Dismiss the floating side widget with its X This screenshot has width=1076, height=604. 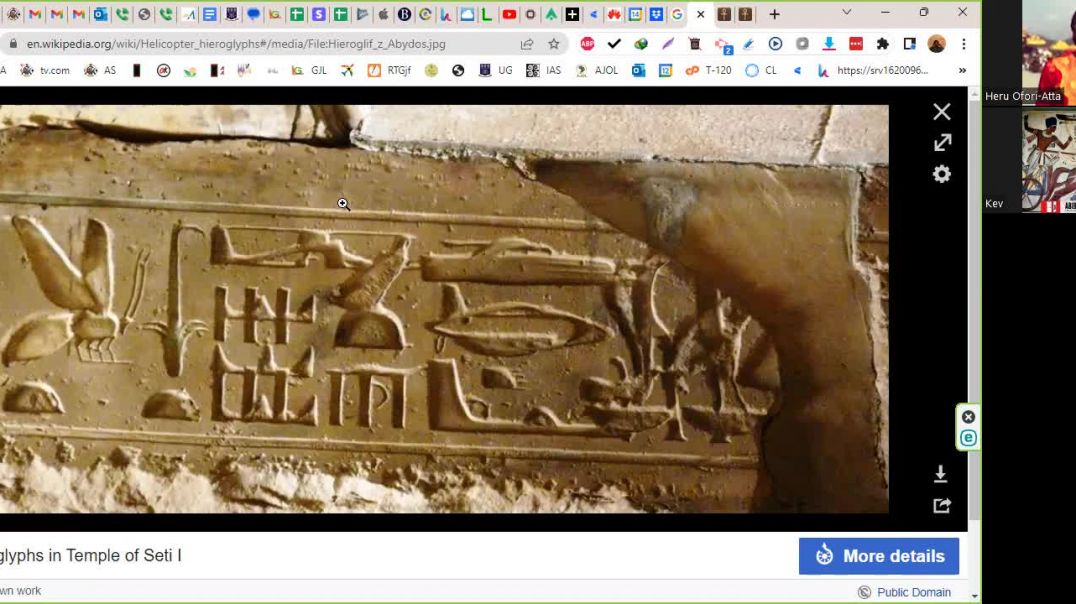tap(968, 417)
